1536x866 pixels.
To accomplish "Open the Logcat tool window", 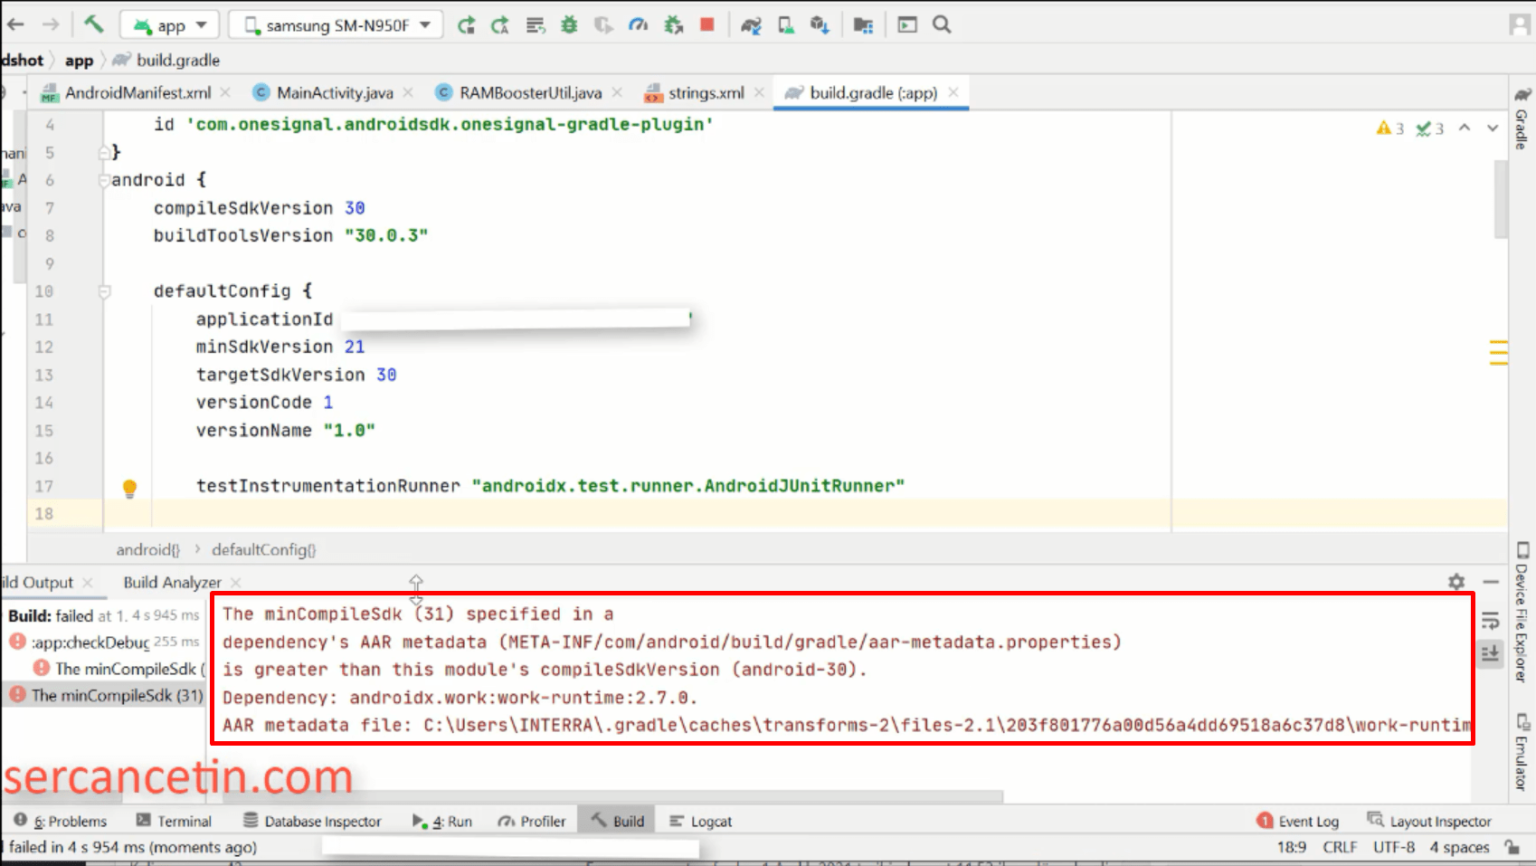I will tap(700, 821).
